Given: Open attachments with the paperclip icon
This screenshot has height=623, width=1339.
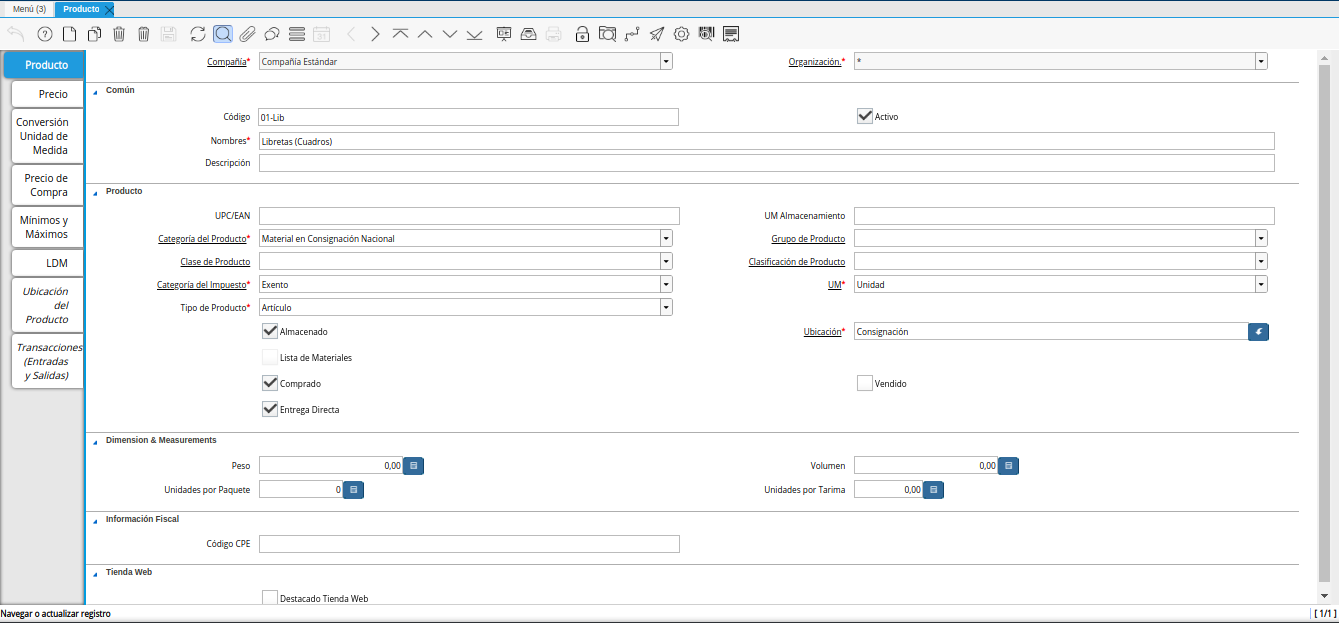Looking at the screenshot, I should 247,34.
